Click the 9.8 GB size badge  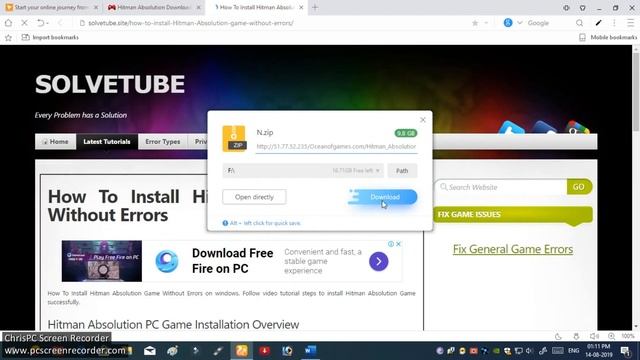[x=406, y=133]
